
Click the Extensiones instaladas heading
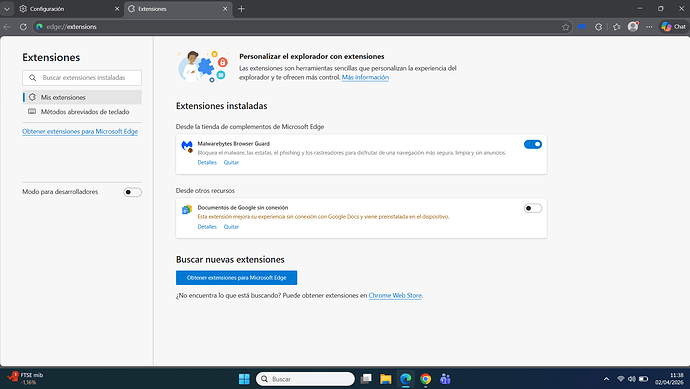221,106
